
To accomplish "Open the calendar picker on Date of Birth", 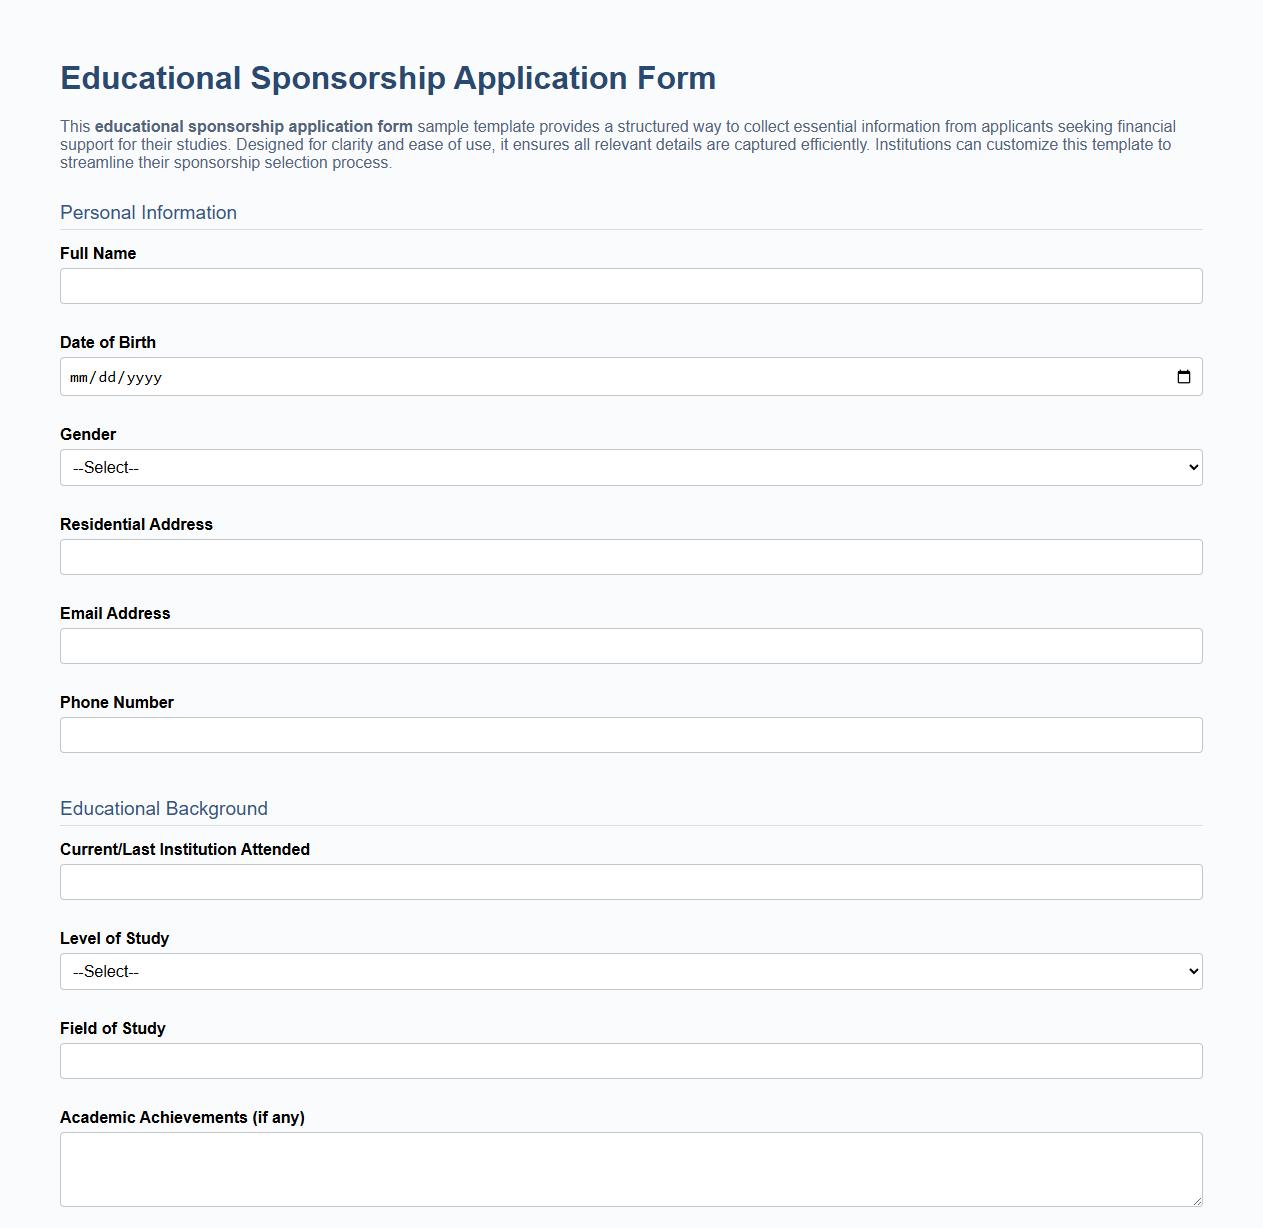I will click(x=1184, y=377).
